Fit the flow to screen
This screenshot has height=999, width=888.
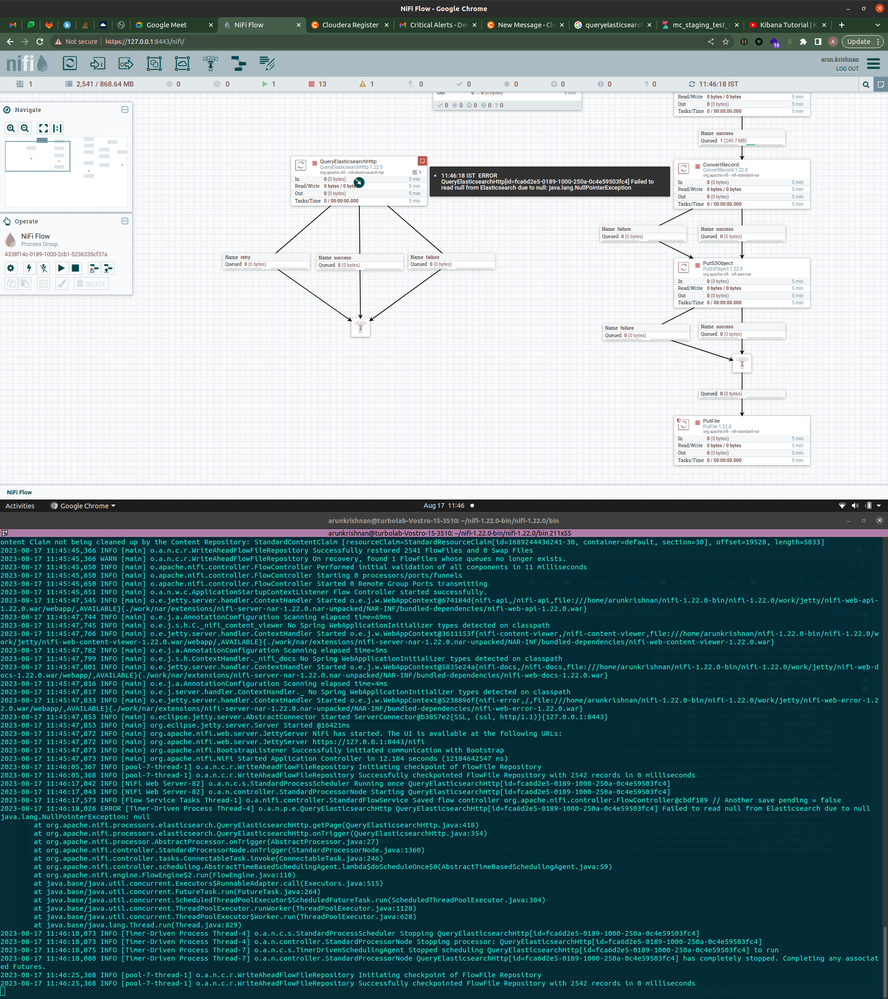pyautogui.click(x=43, y=128)
